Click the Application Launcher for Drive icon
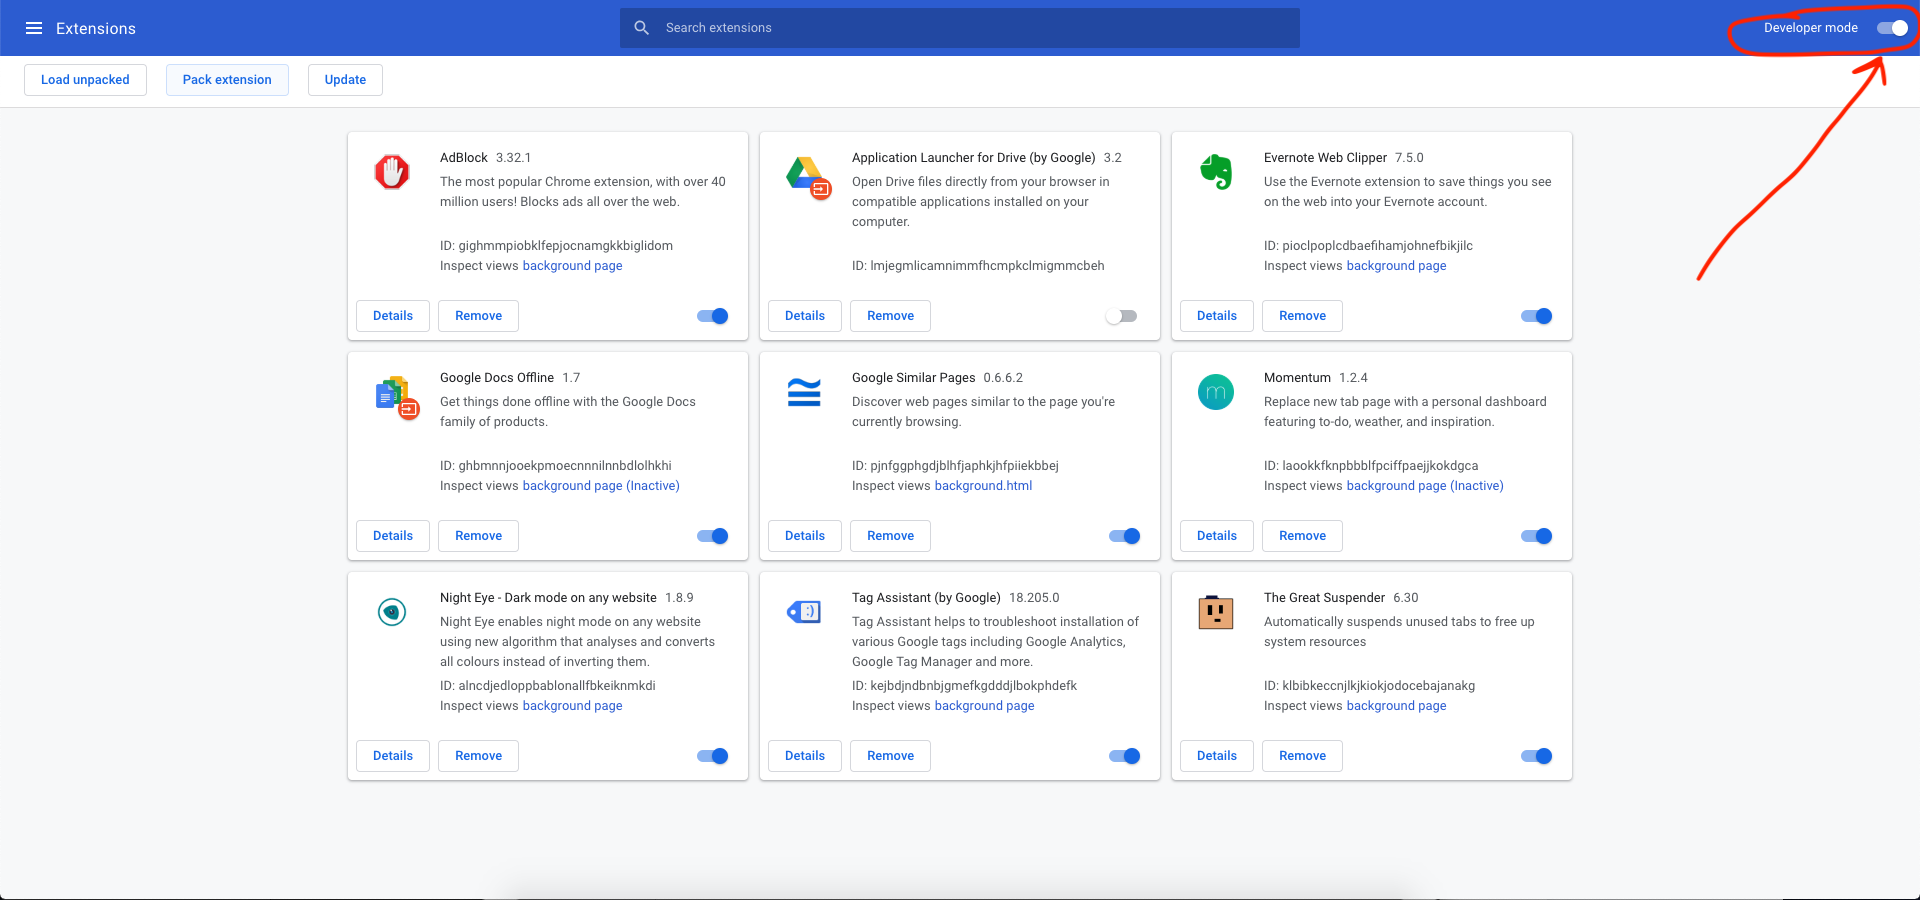The width and height of the screenshot is (1920, 900). (808, 176)
